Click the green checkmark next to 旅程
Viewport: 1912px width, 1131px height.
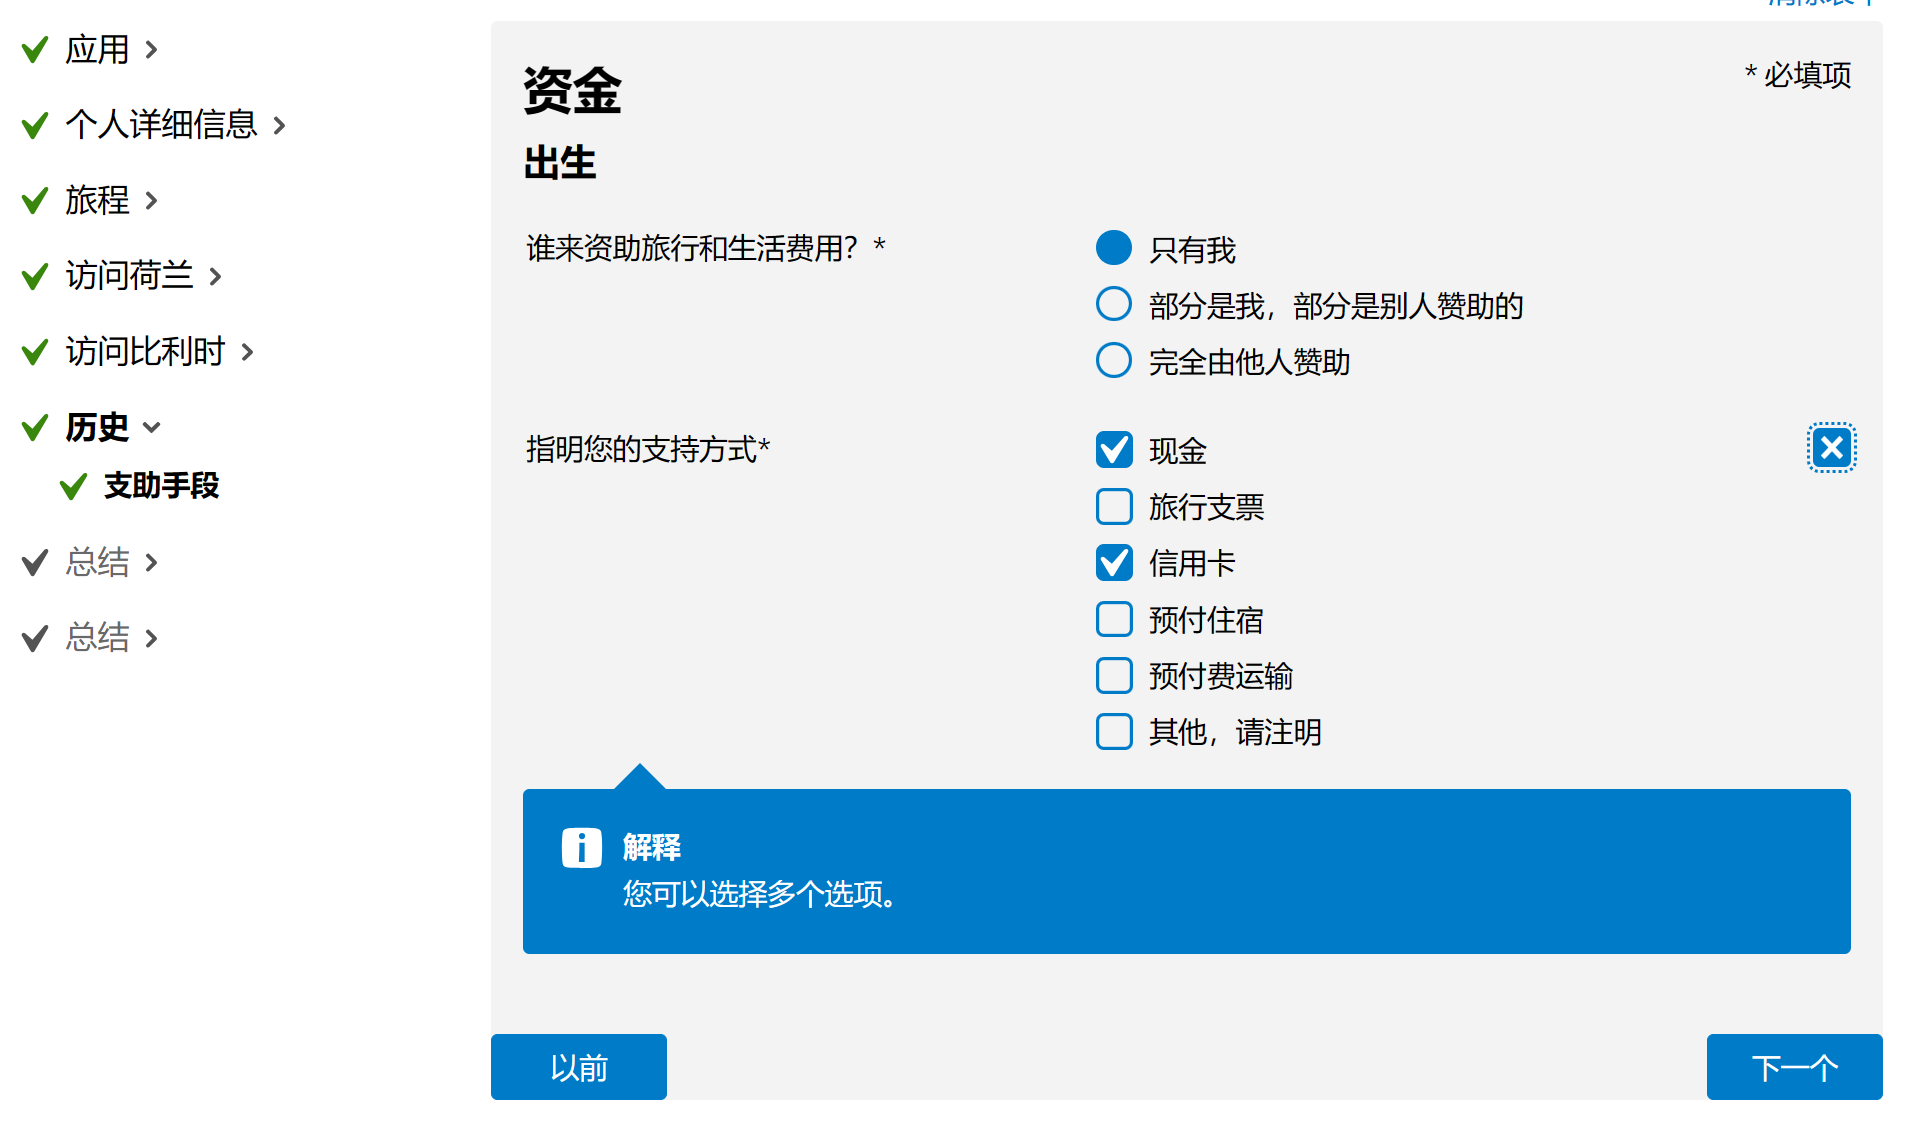(35, 200)
